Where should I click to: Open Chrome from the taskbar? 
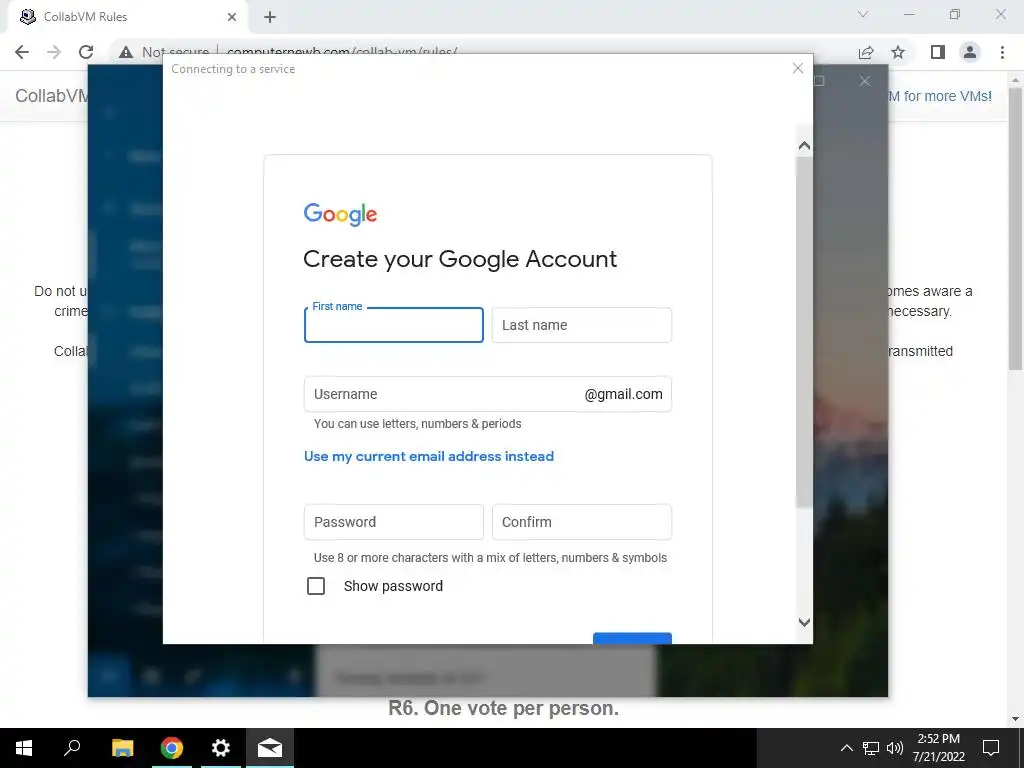(172, 748)
